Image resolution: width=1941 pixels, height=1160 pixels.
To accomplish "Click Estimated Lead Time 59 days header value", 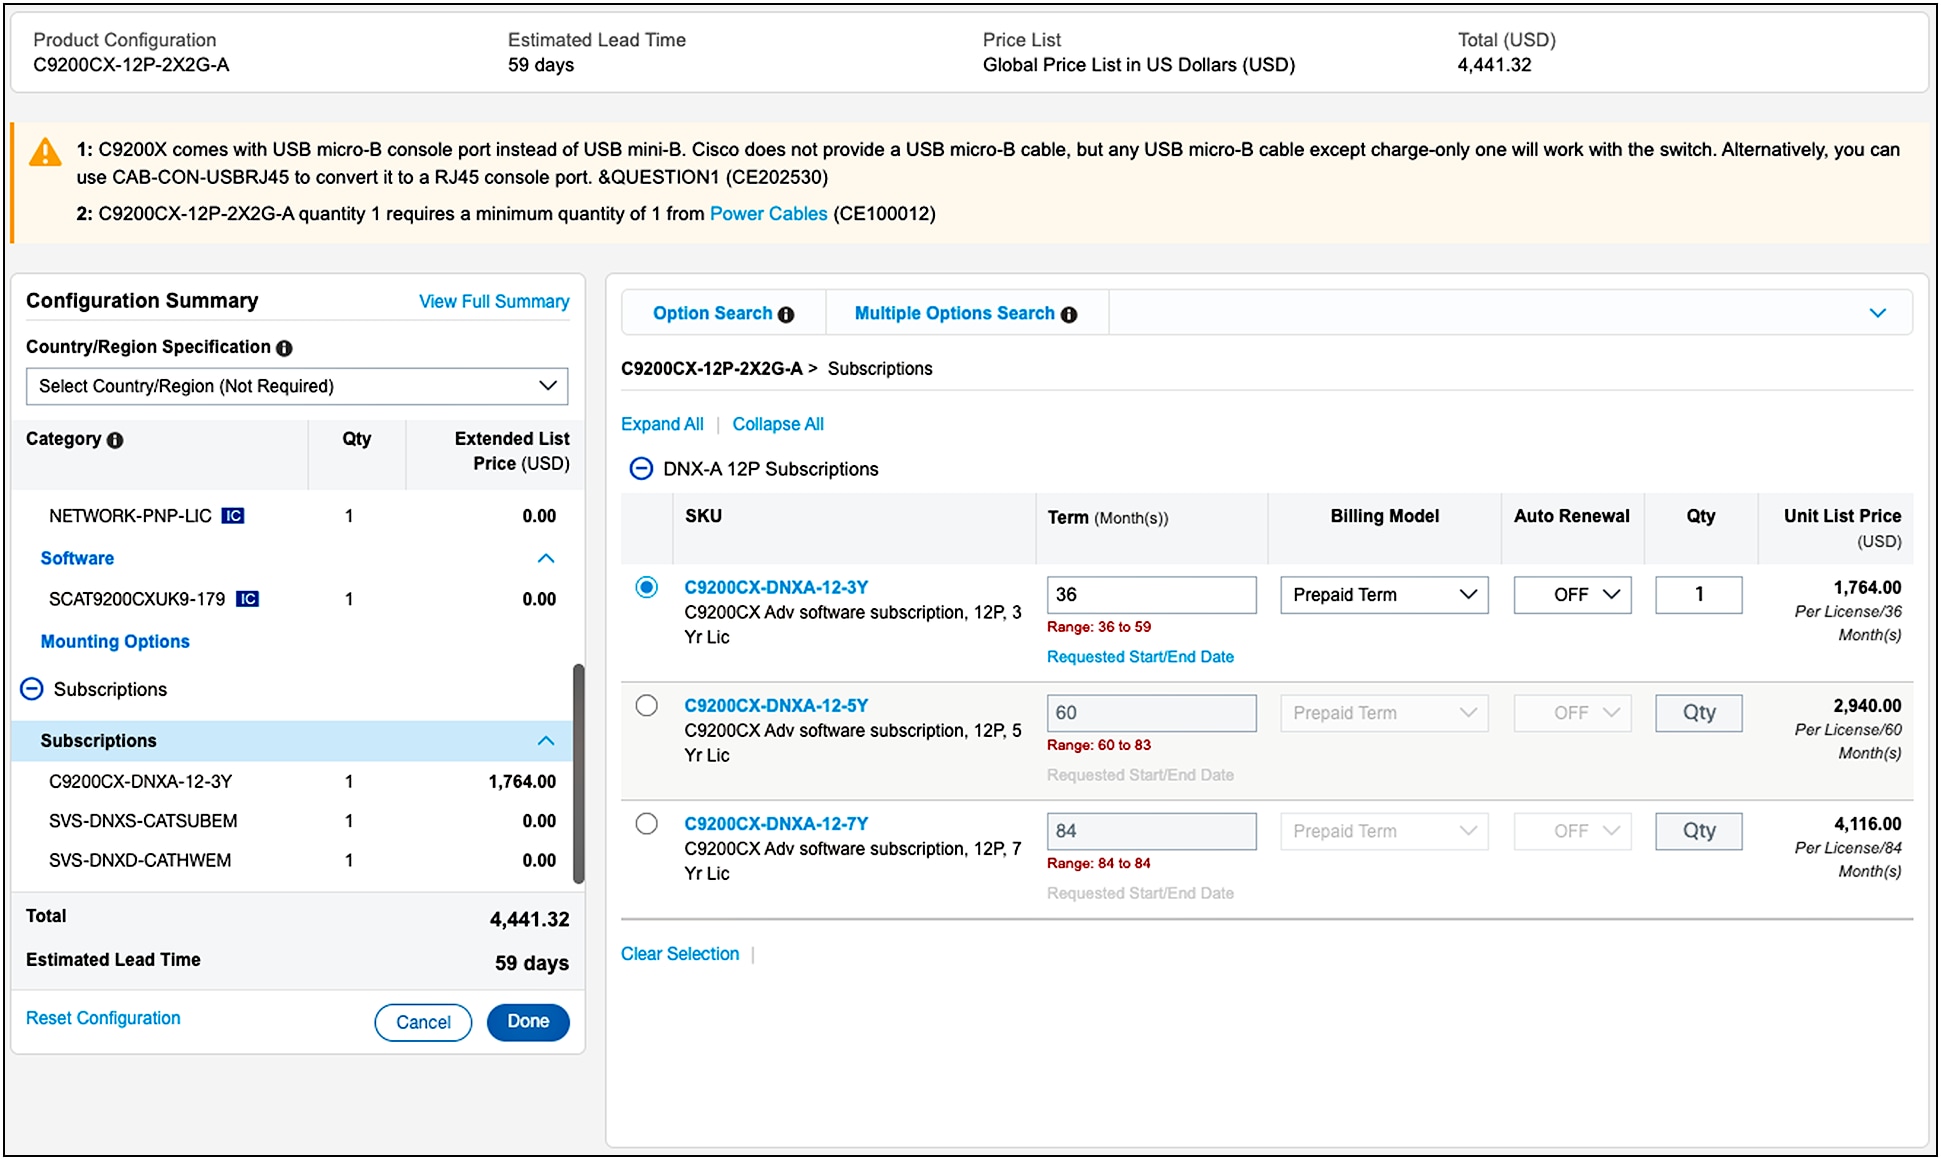I will (541, 65).
